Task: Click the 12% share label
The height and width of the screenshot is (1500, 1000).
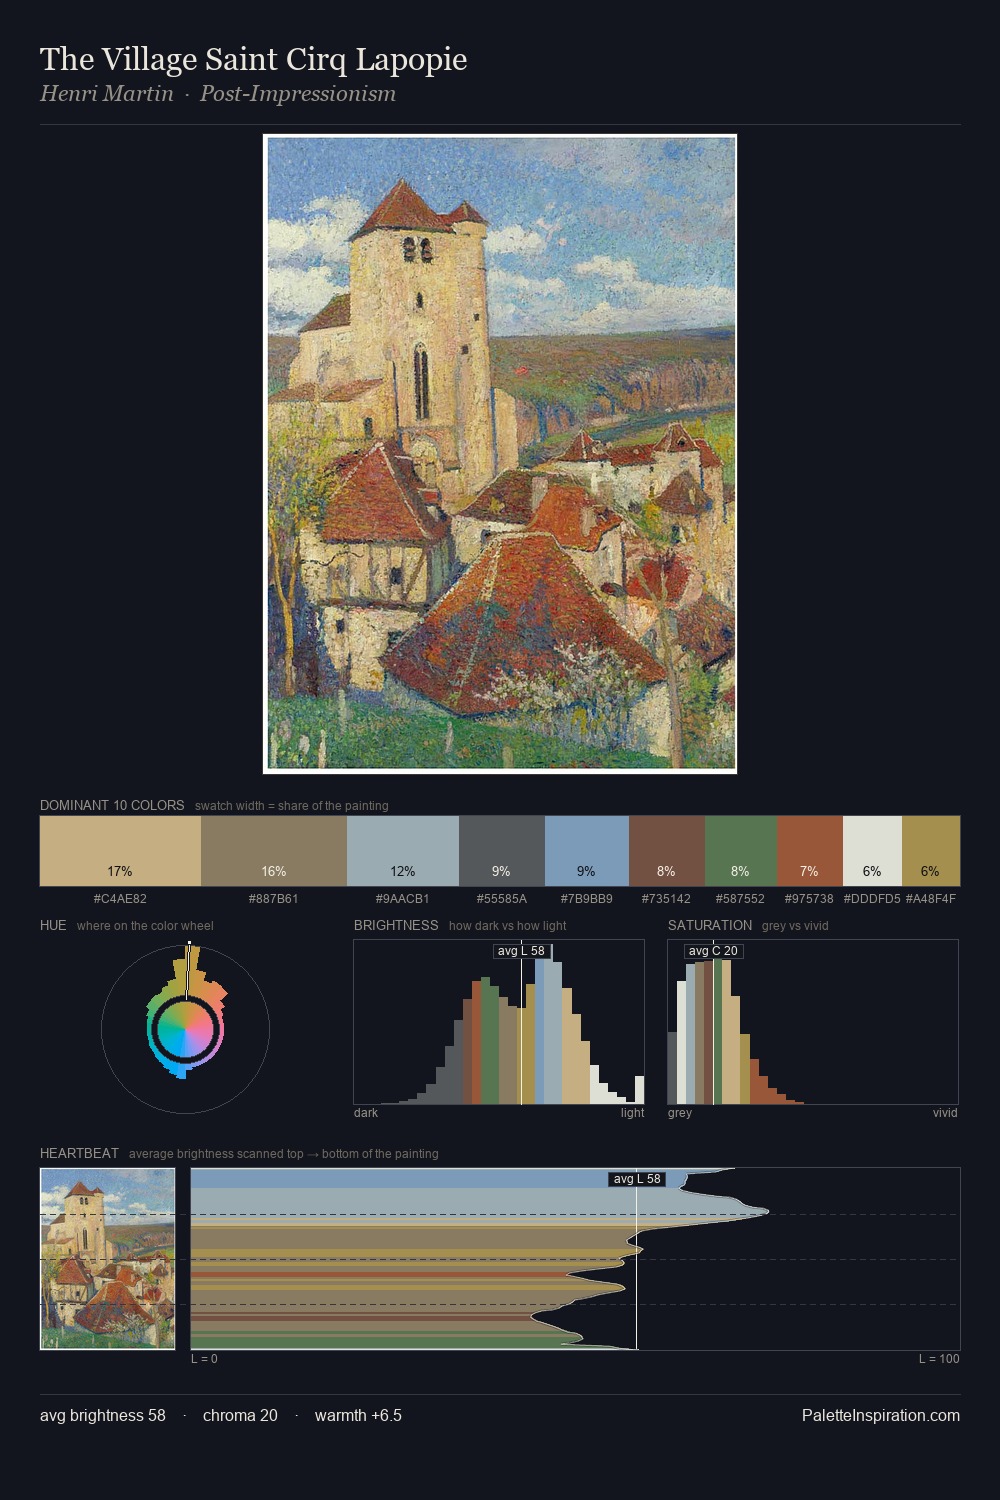Action: (x=403, y=871)
